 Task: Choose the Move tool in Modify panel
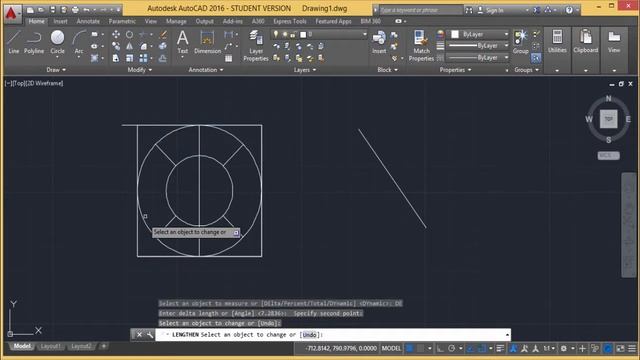116,34
